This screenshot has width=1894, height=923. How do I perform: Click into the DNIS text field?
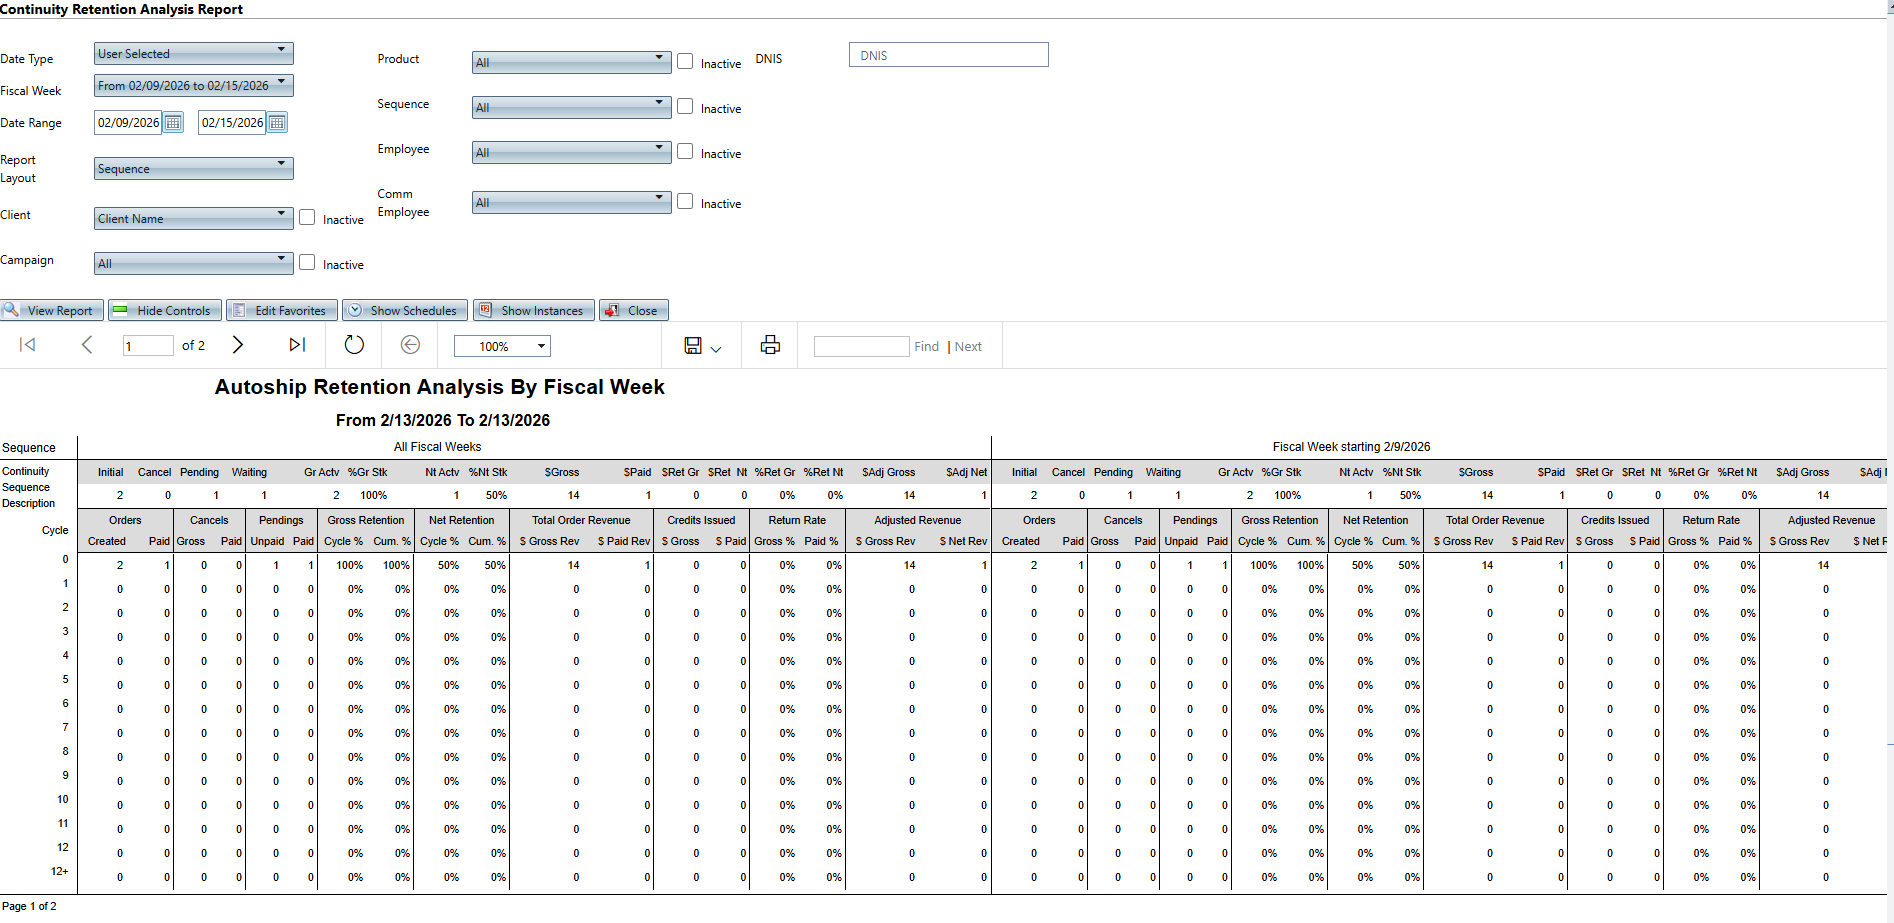coord(948,55)
